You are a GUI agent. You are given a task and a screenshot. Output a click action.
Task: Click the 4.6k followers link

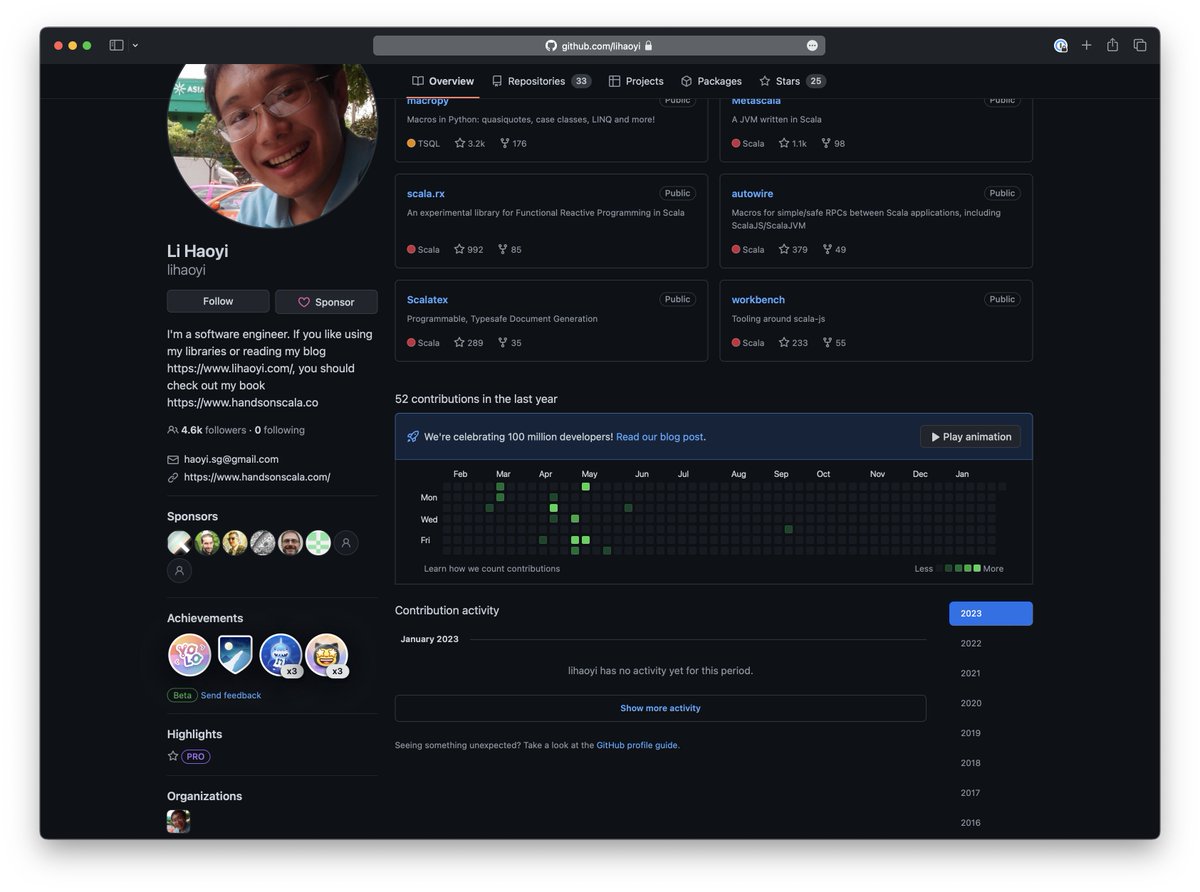pyautogui.click(x=206, y=430)
